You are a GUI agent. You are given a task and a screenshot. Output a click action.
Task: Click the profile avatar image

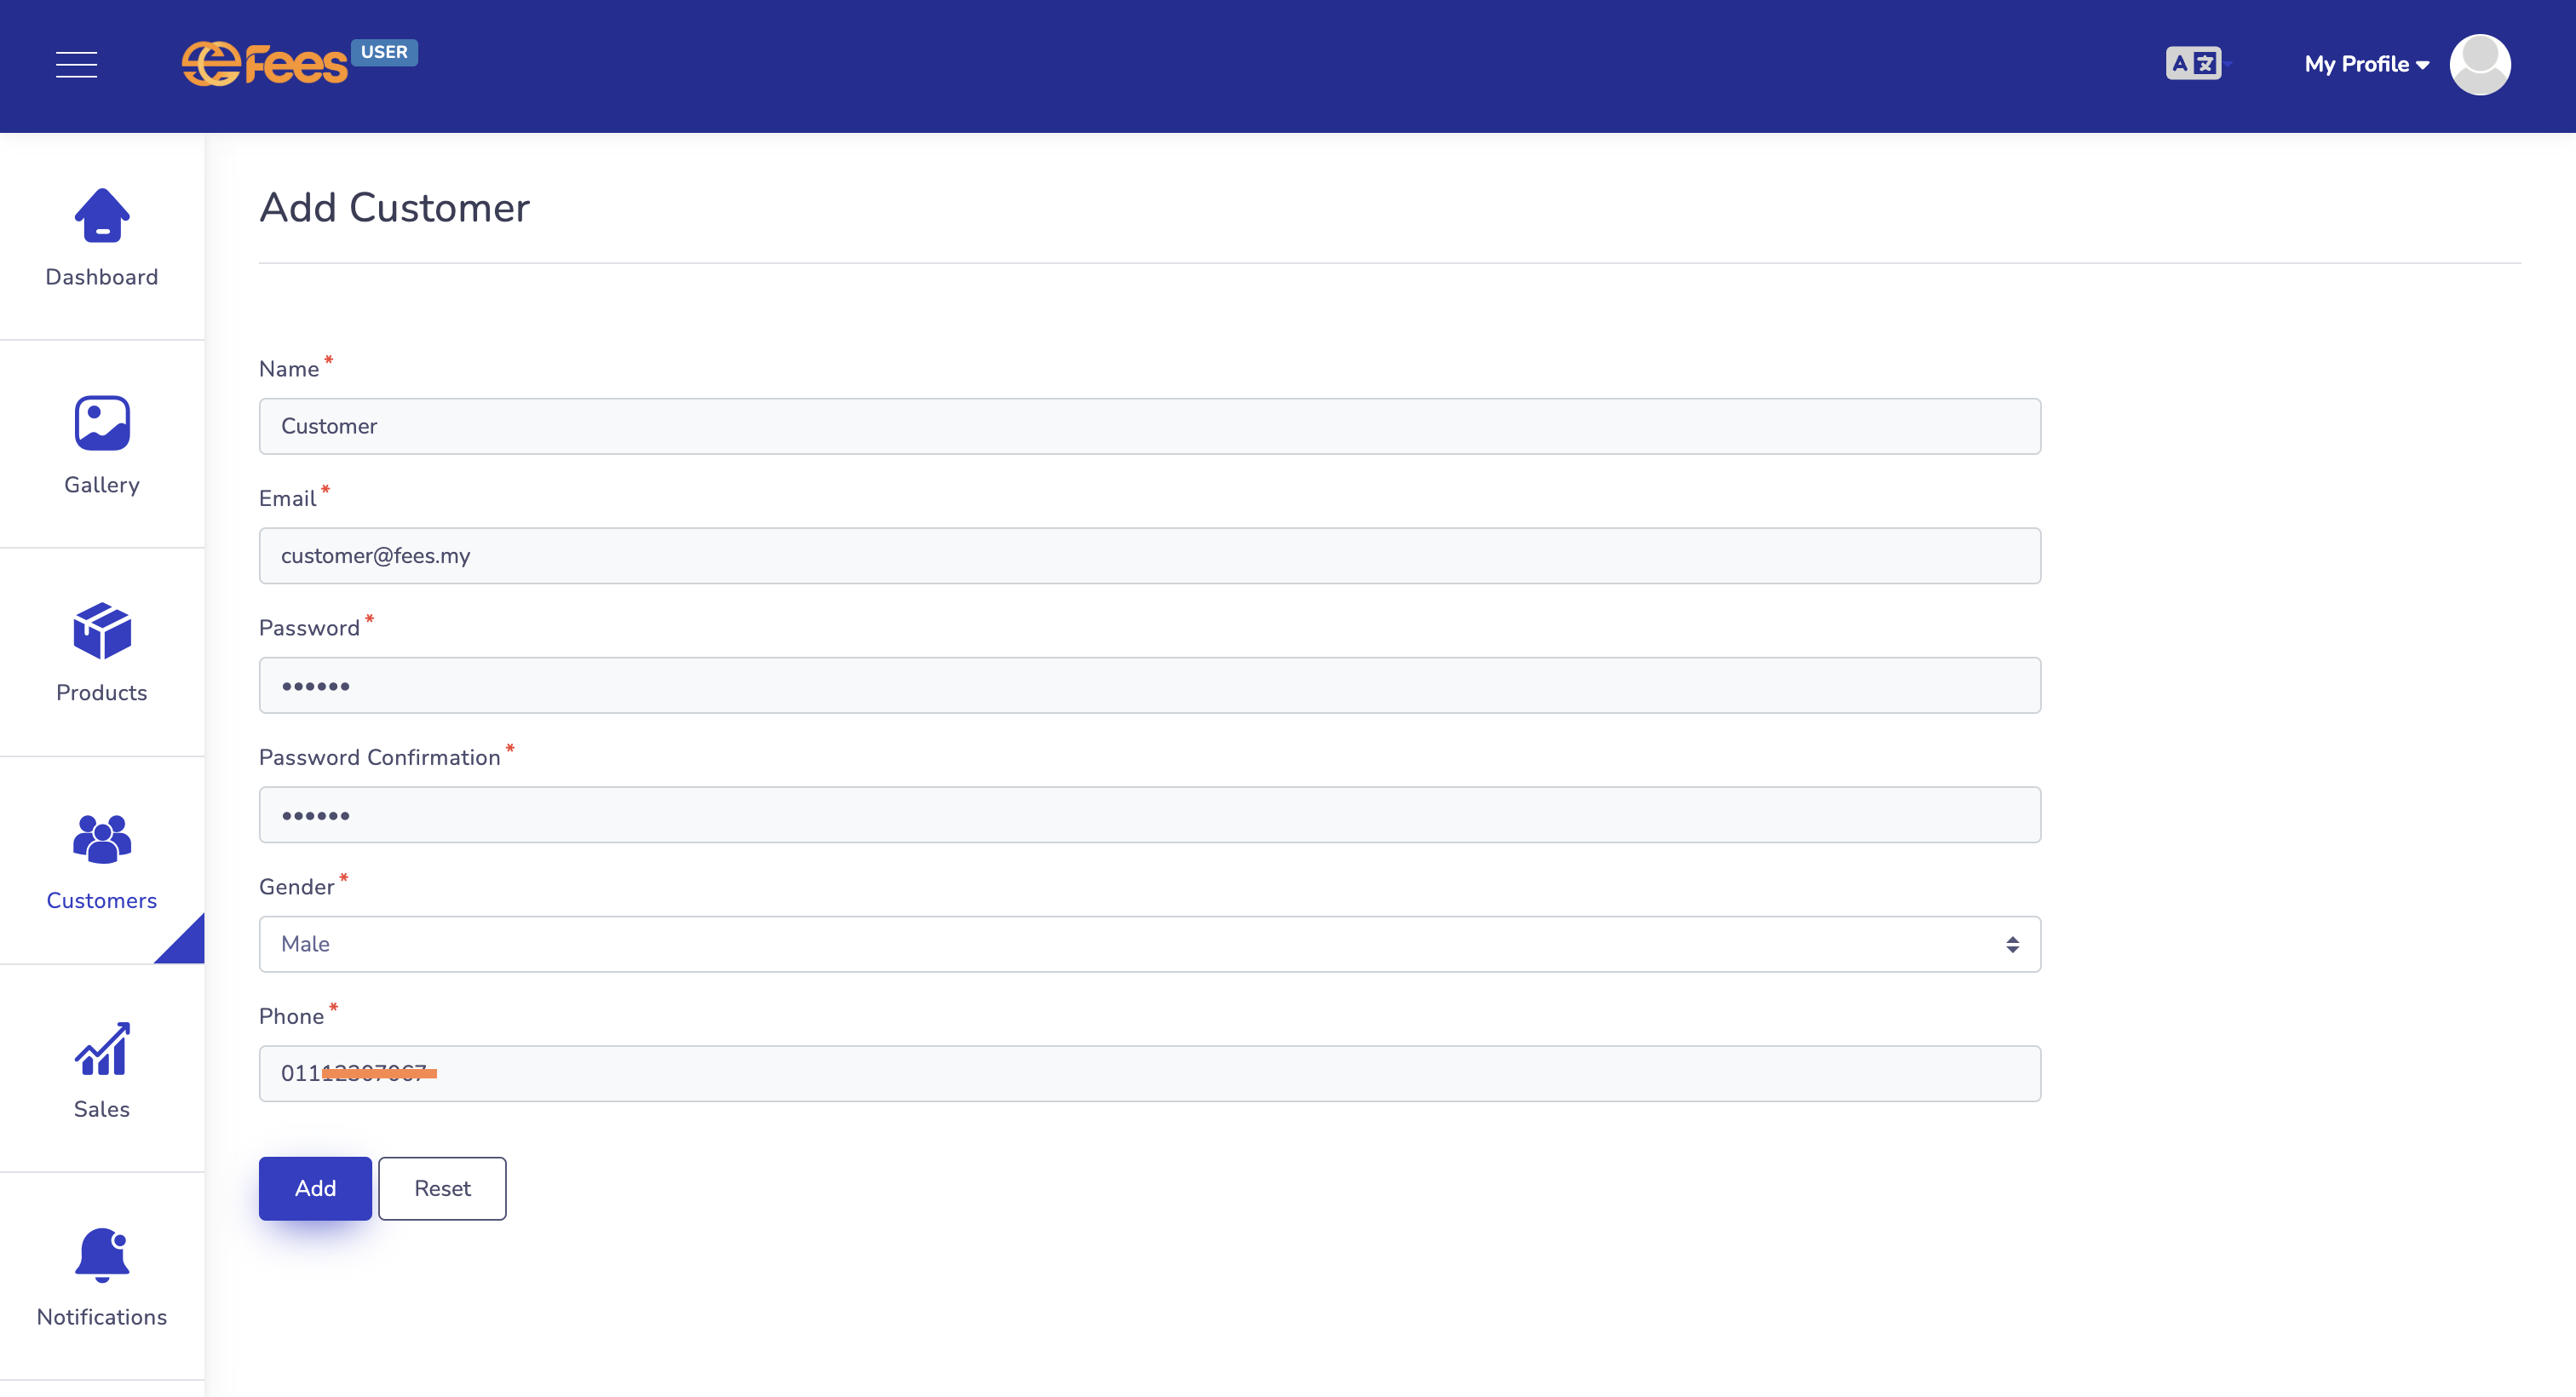(x=2476, y=66)
